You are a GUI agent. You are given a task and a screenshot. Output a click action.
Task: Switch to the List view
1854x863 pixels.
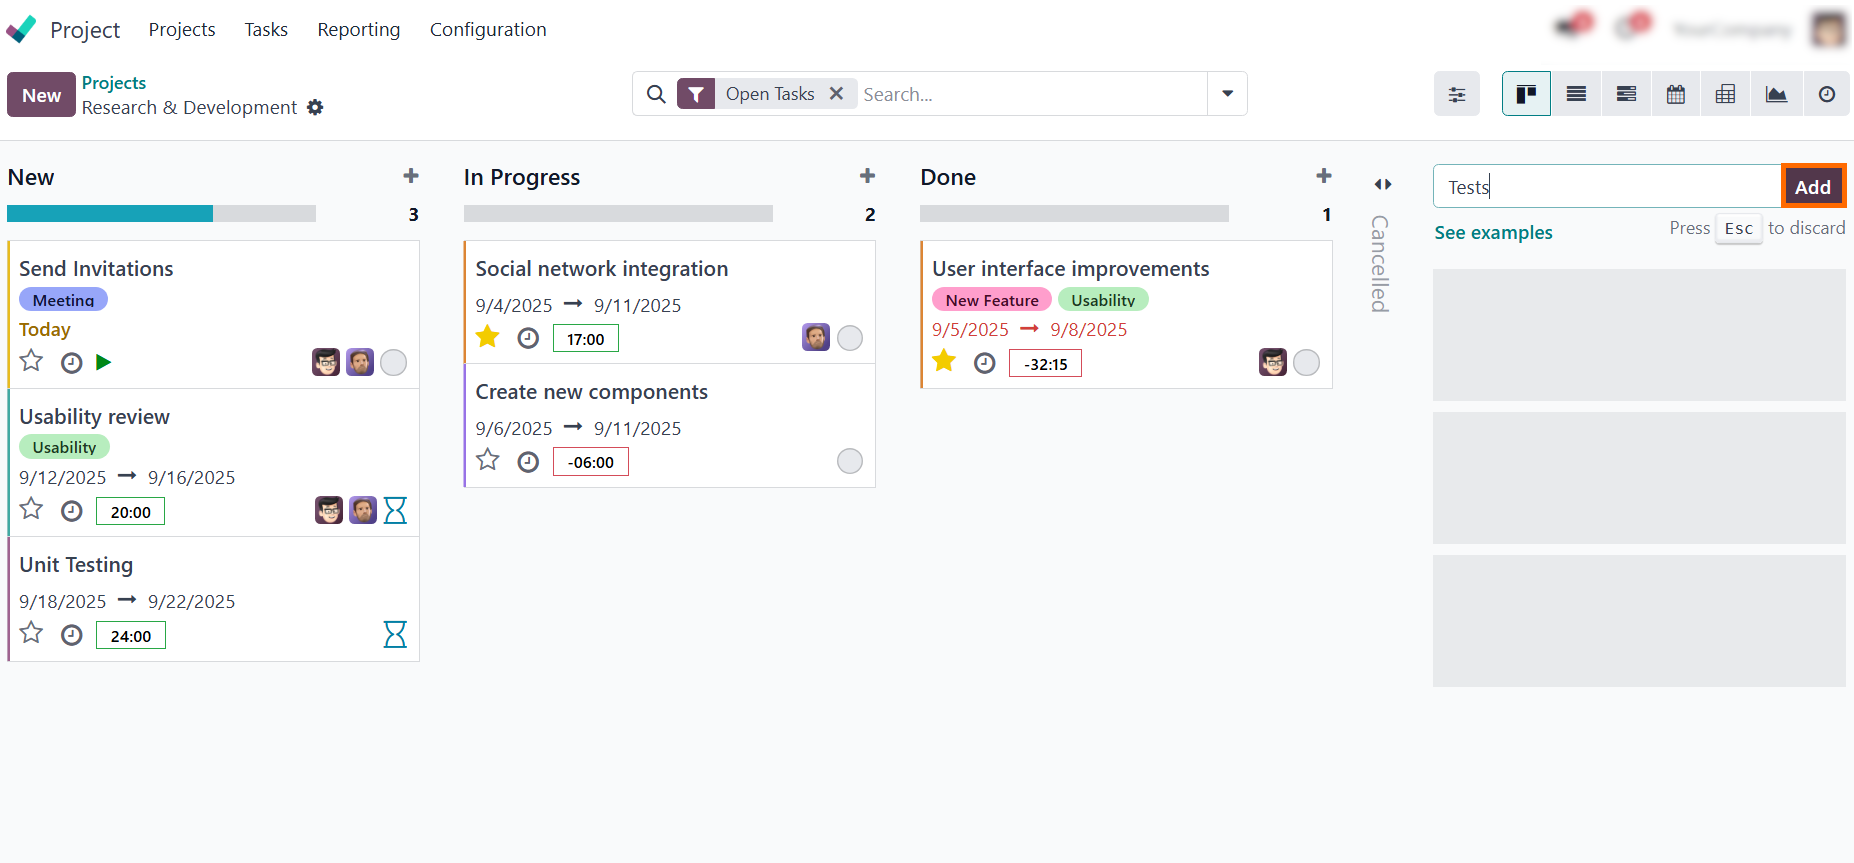(1576, 93)
